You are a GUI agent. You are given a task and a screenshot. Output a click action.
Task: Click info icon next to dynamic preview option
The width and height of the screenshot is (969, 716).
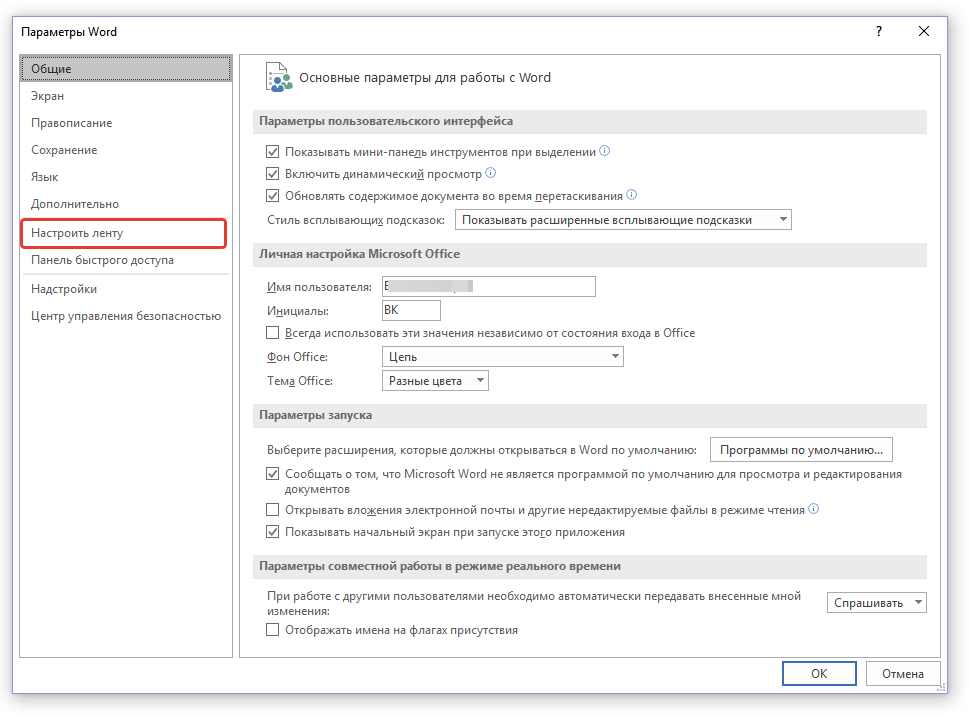[x=490, y=173]
